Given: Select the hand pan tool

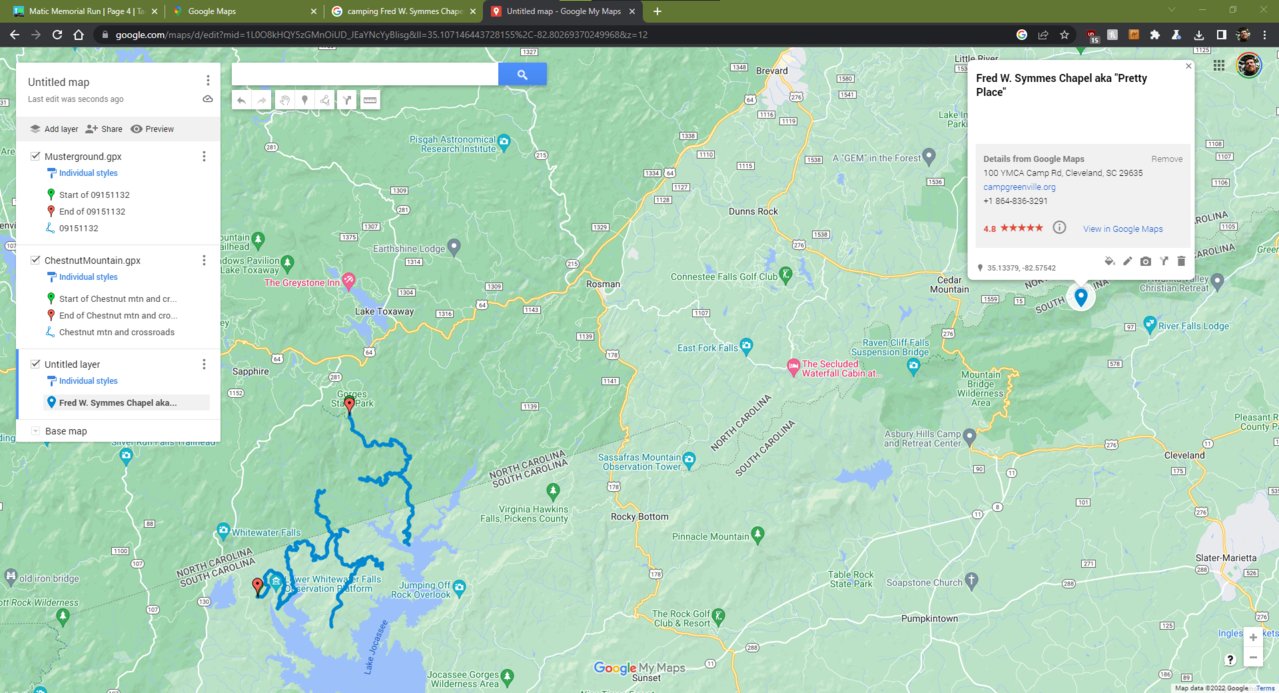Looking at the screenshot, I should pyautogui.click(x=284, y=100).
